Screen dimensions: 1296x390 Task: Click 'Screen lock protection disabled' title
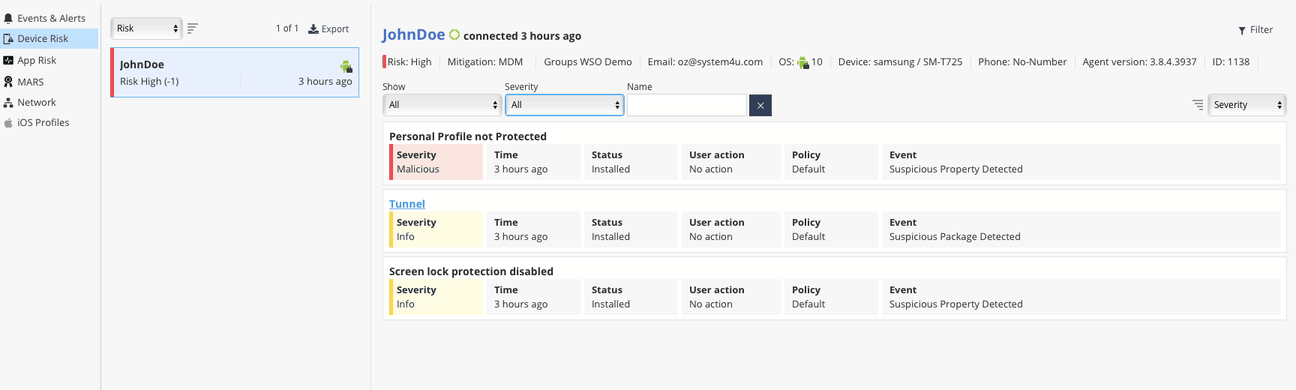tap(471, 271)
